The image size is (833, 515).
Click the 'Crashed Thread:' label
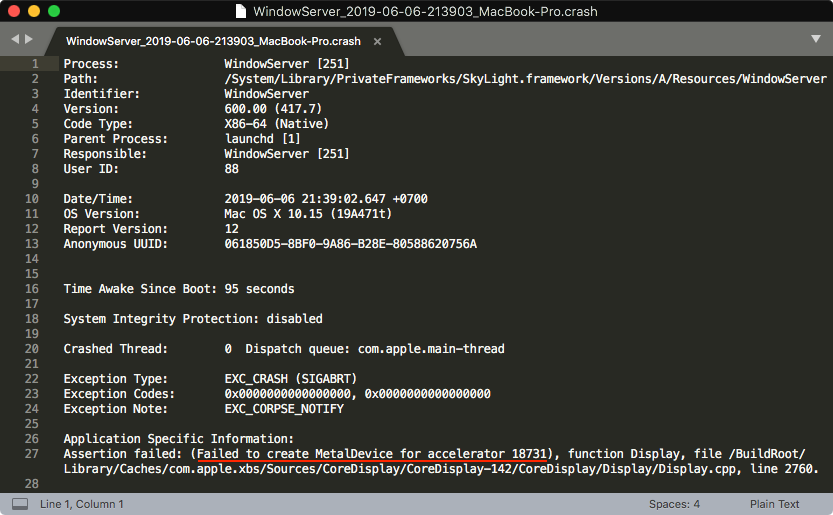coord(115,349)
